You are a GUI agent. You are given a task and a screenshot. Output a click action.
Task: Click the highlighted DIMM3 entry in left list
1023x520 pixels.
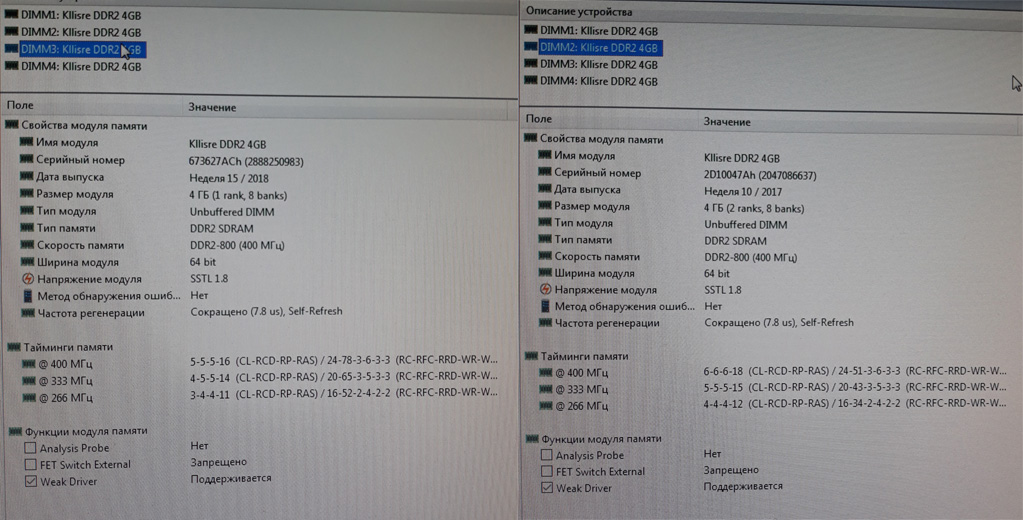81,49
